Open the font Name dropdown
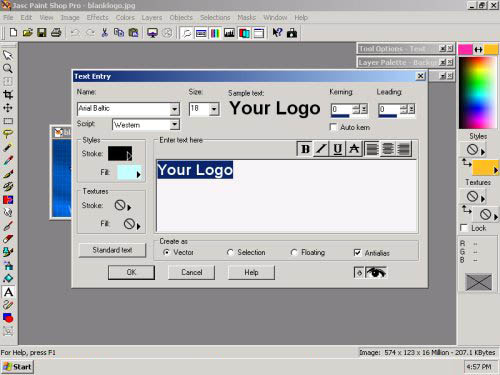Viewport: 500px width, 375px height. click(175, 109)
